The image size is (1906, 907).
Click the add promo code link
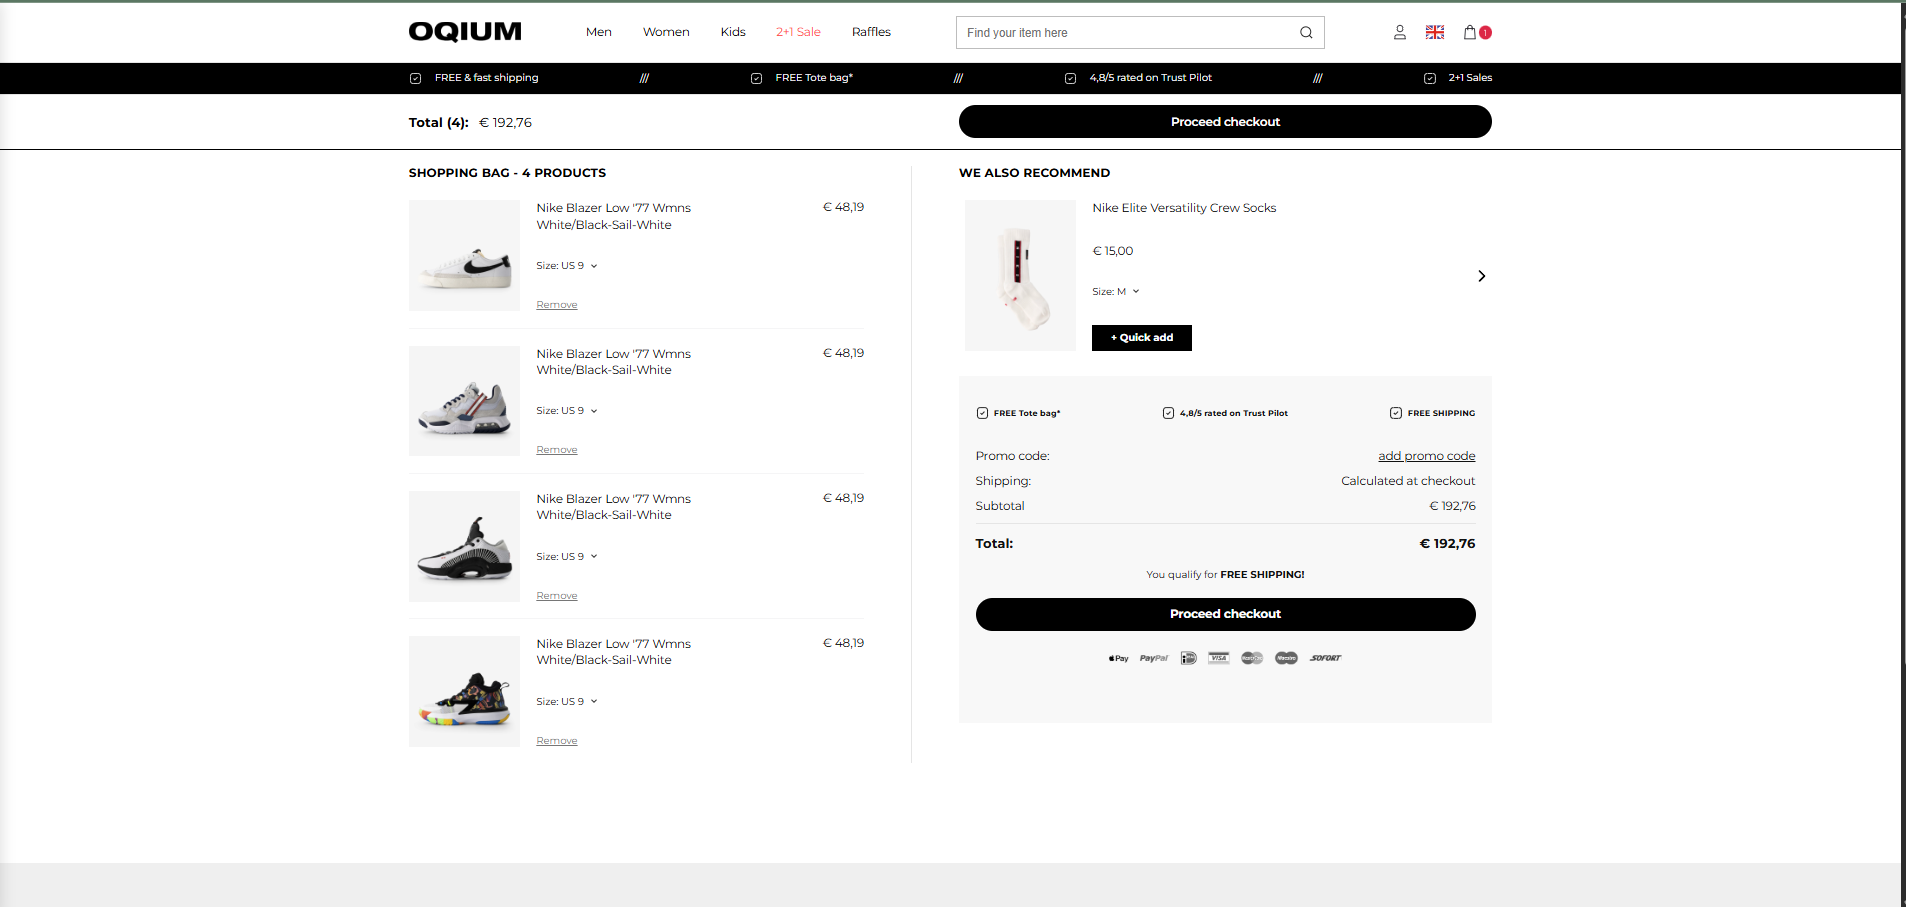pyautogui.click(x=1427, y=456)
